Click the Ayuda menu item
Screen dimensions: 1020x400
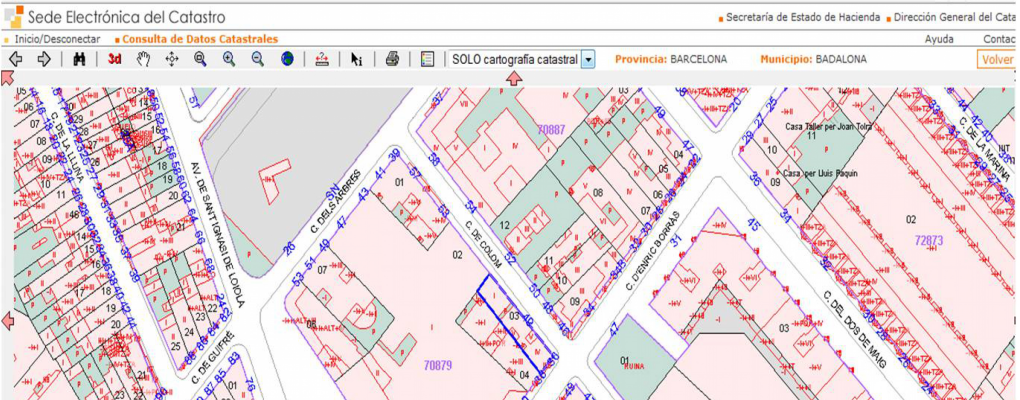[938, 38]
